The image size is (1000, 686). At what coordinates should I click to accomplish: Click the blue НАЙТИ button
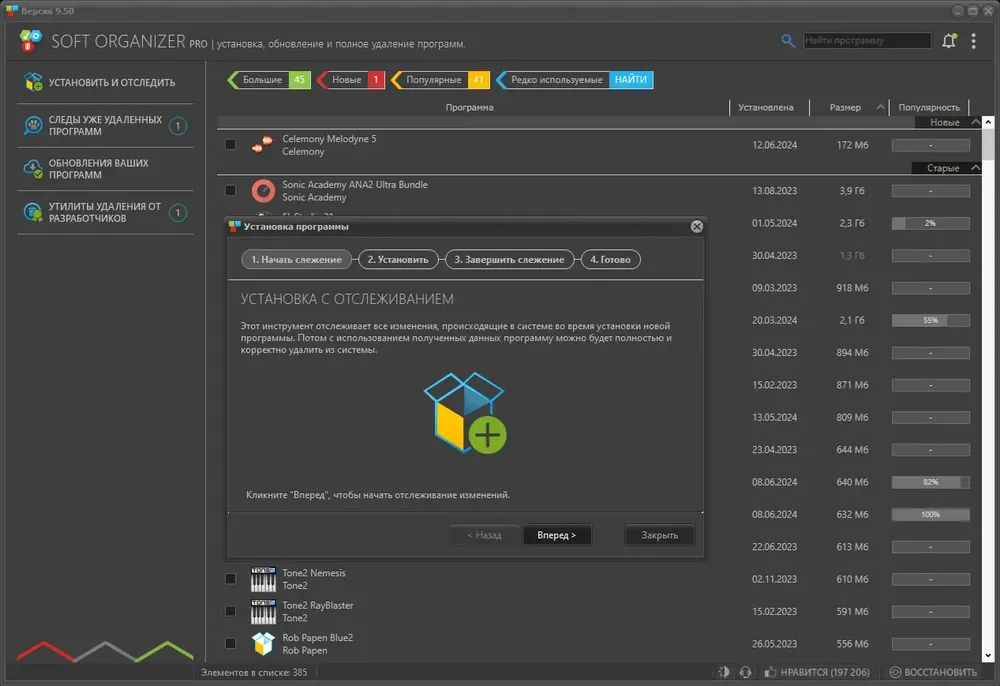coord(631,80)
